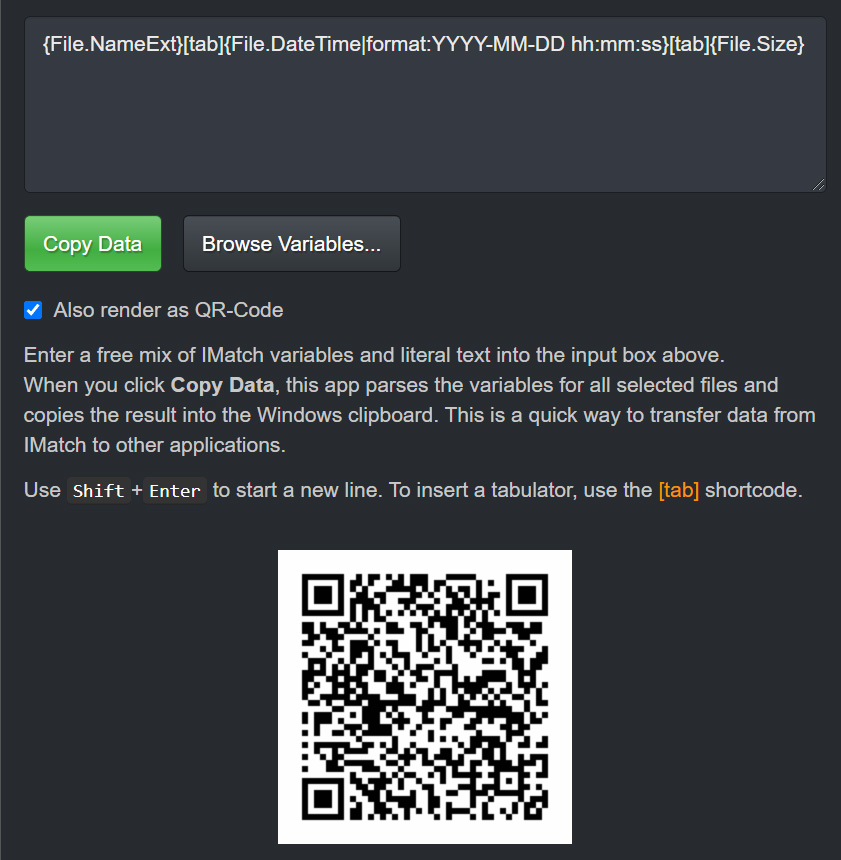
Task: Click {File.NameExt} variable in the input box
Action: [112, 44]
